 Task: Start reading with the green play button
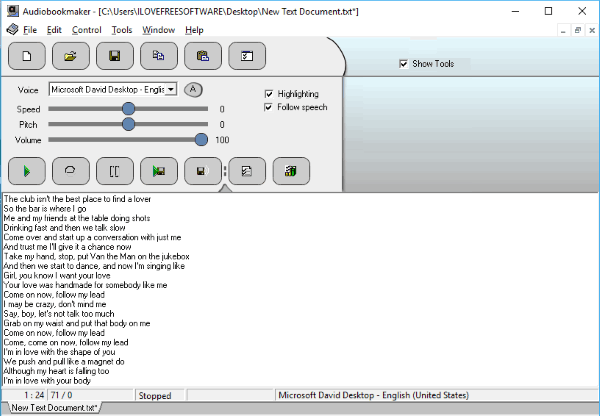pyautogui.click(x=27, y=171)
